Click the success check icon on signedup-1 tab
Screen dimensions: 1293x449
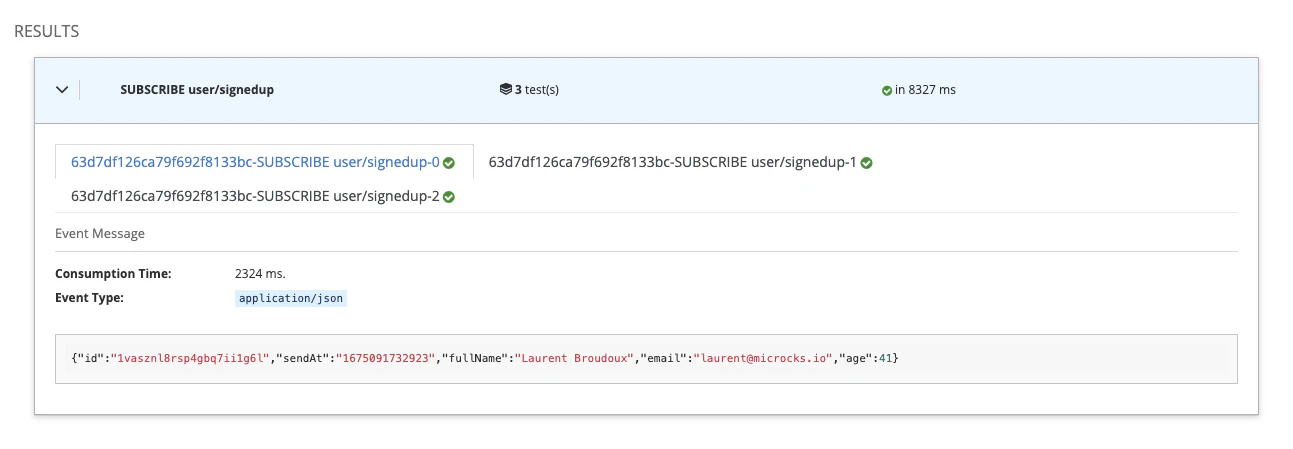[866, 163]
